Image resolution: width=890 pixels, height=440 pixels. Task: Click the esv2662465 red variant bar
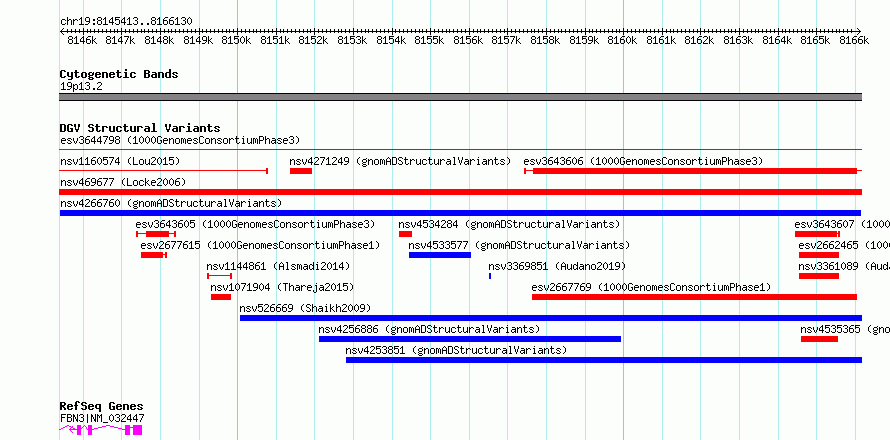(818, 255)
